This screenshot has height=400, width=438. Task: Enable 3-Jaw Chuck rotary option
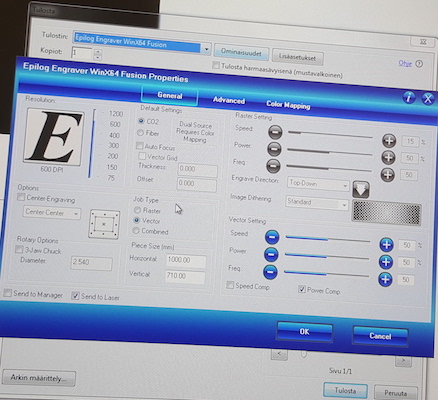19,249
